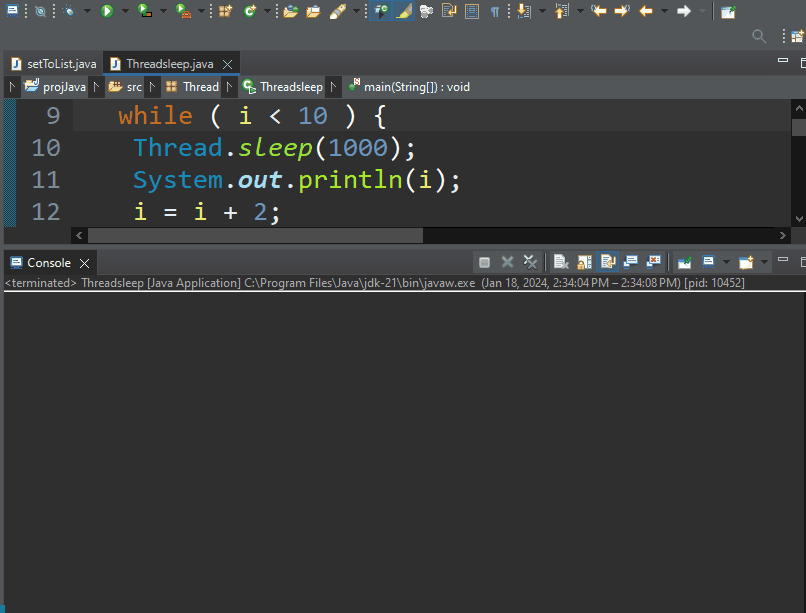Toggle Word Wrap in Console toolbar
The image size is (806, 613).
607,262
